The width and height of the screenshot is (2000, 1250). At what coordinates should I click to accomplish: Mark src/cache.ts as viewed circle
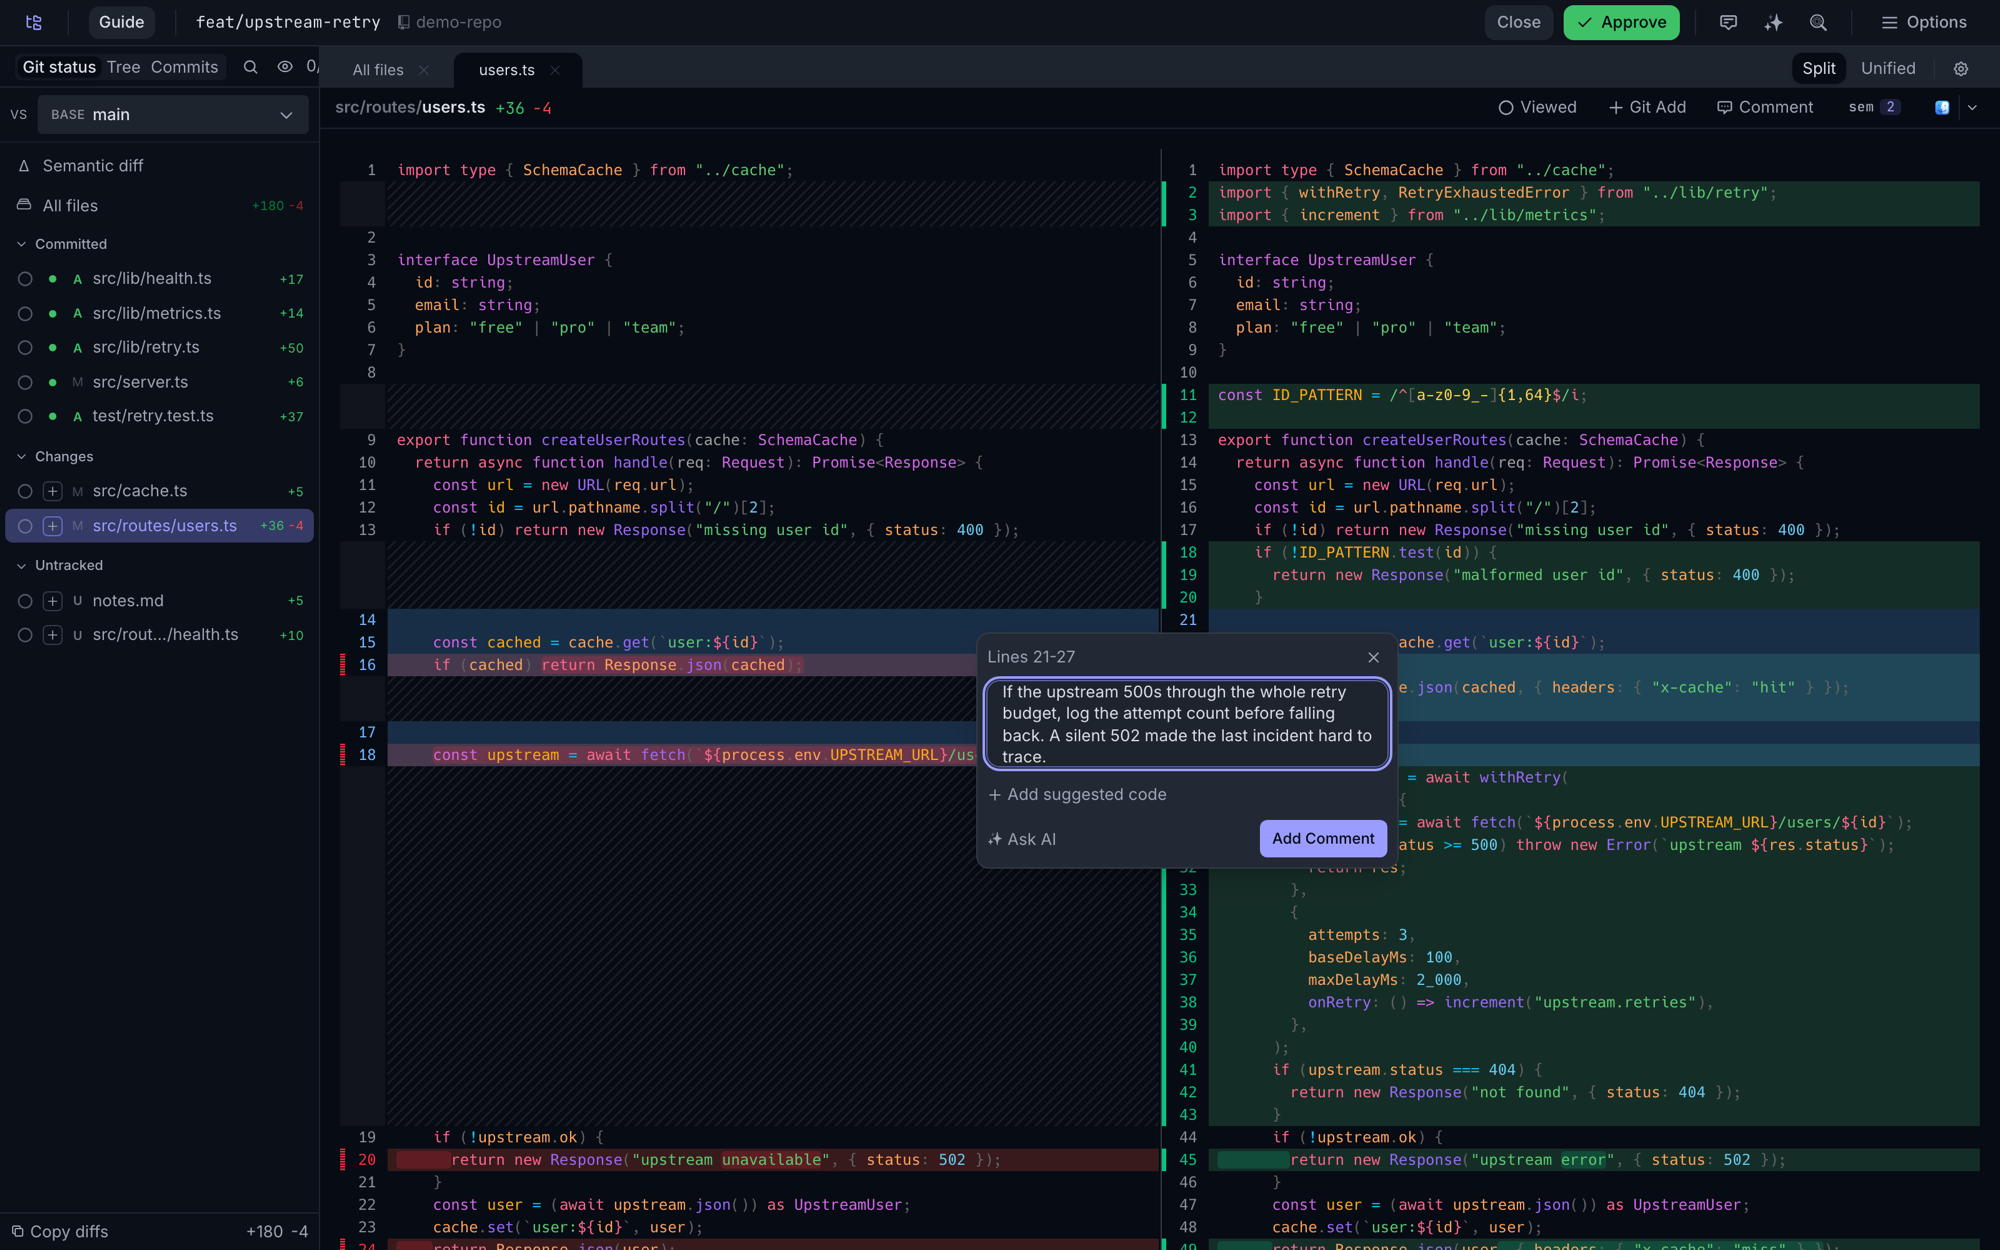point(25,491)
